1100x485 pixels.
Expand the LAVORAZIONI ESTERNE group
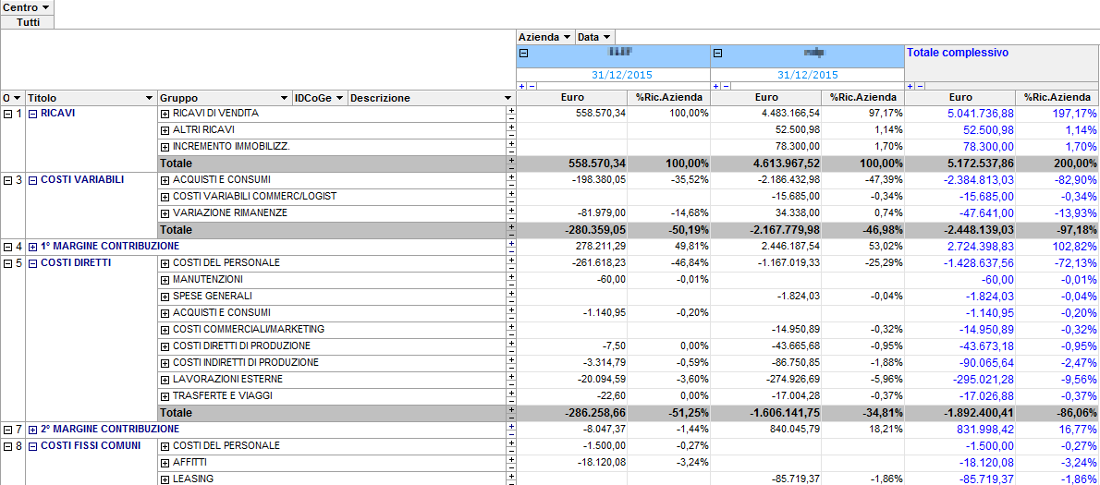pyautogui.click(x=166, y=380)
